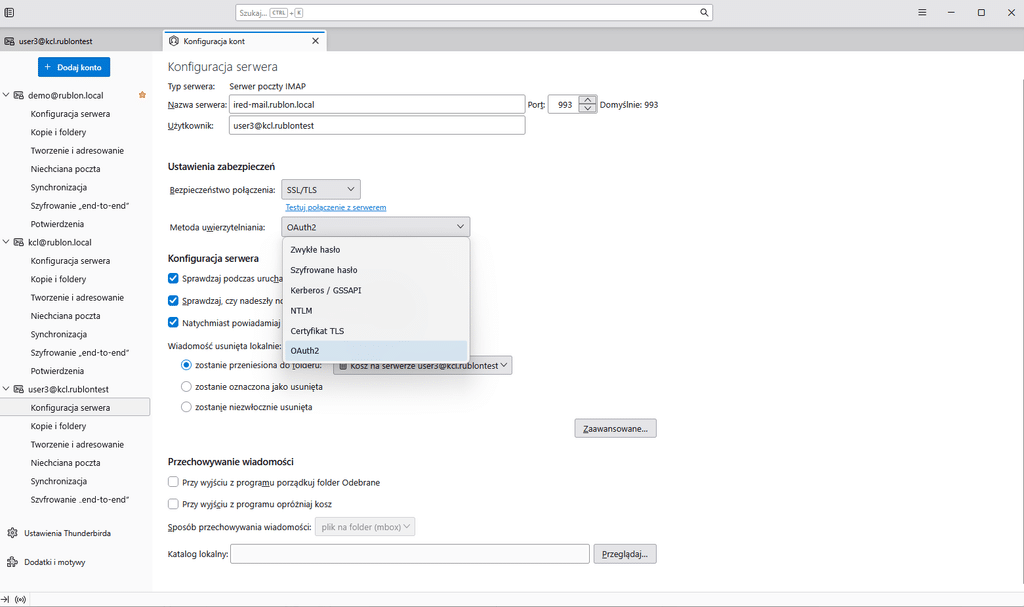This screenshot has width=1024, height=607.
Task: Click the search magnifier icon
Action: click(704, 12)
